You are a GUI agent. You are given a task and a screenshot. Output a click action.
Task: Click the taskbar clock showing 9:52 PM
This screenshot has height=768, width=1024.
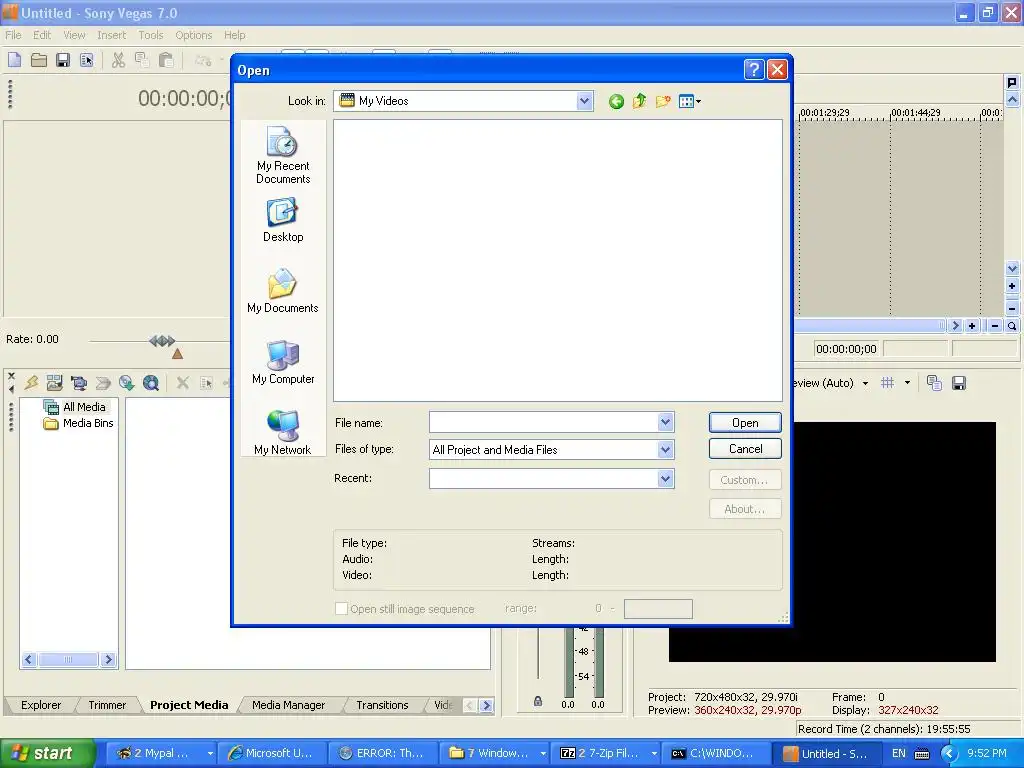(987, 753)
